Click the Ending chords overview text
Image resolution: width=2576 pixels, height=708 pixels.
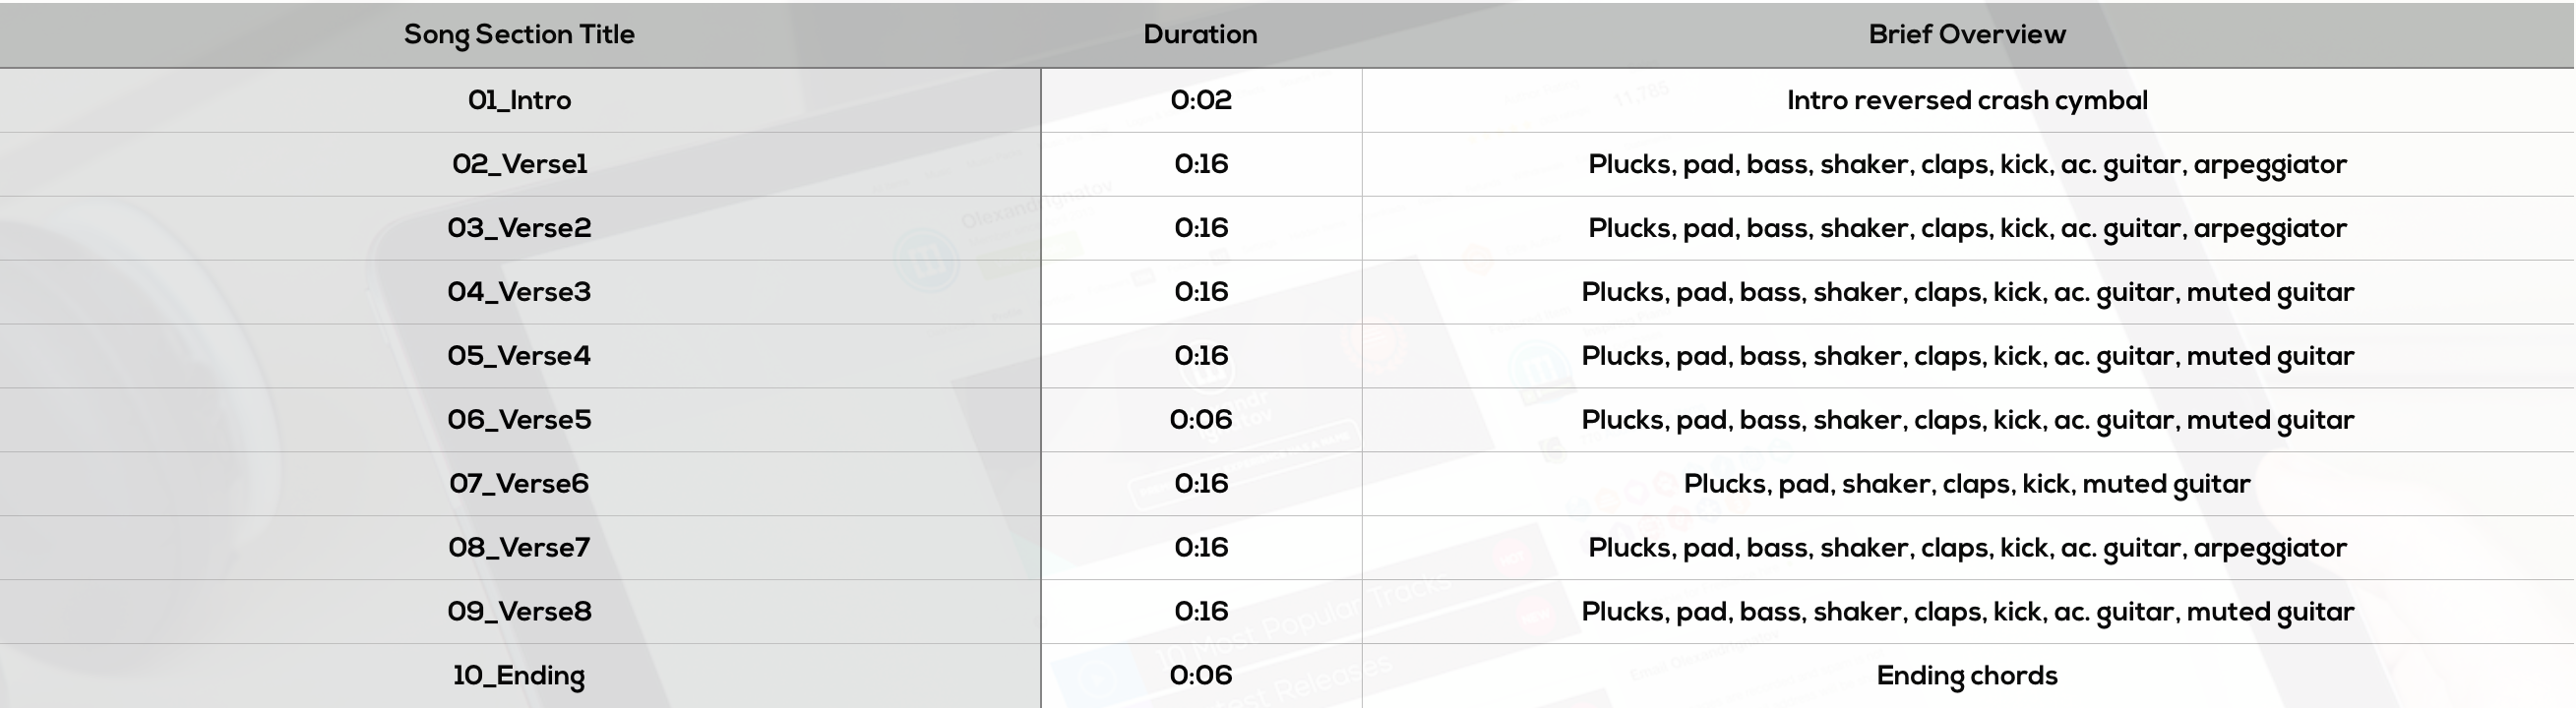click(x=1967, y=676)
